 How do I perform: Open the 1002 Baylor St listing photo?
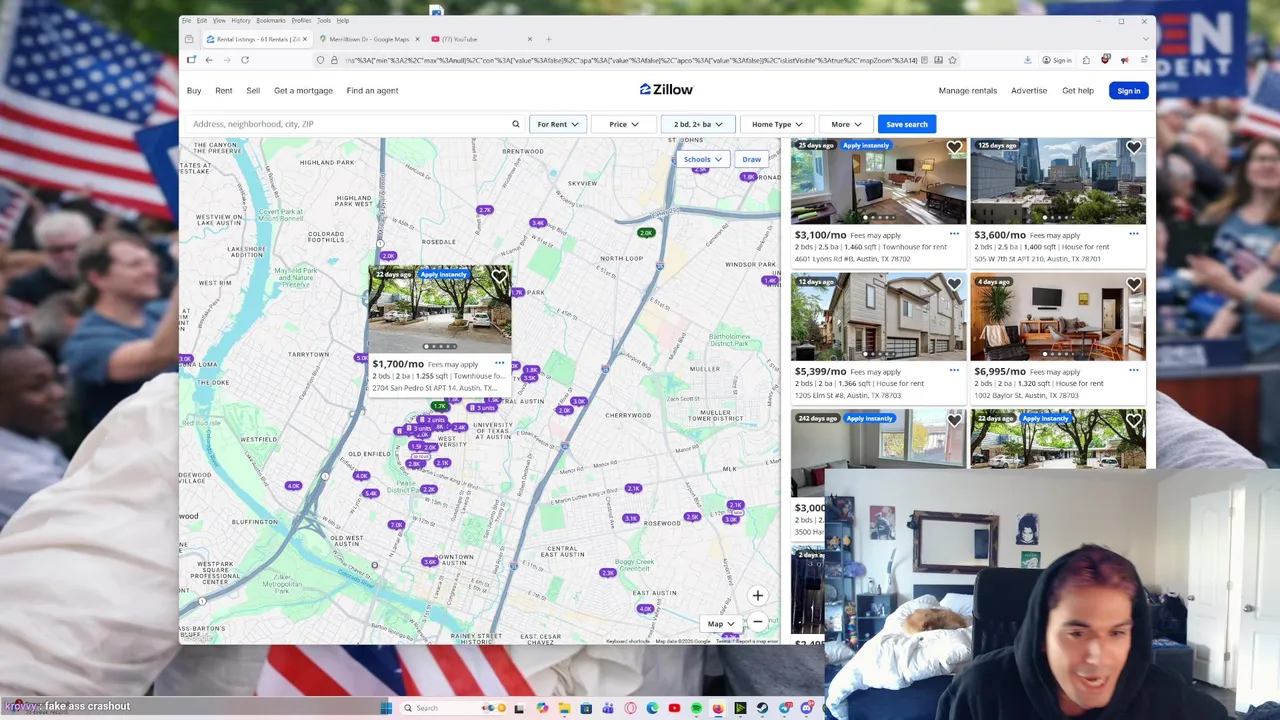pos(1058,317)
